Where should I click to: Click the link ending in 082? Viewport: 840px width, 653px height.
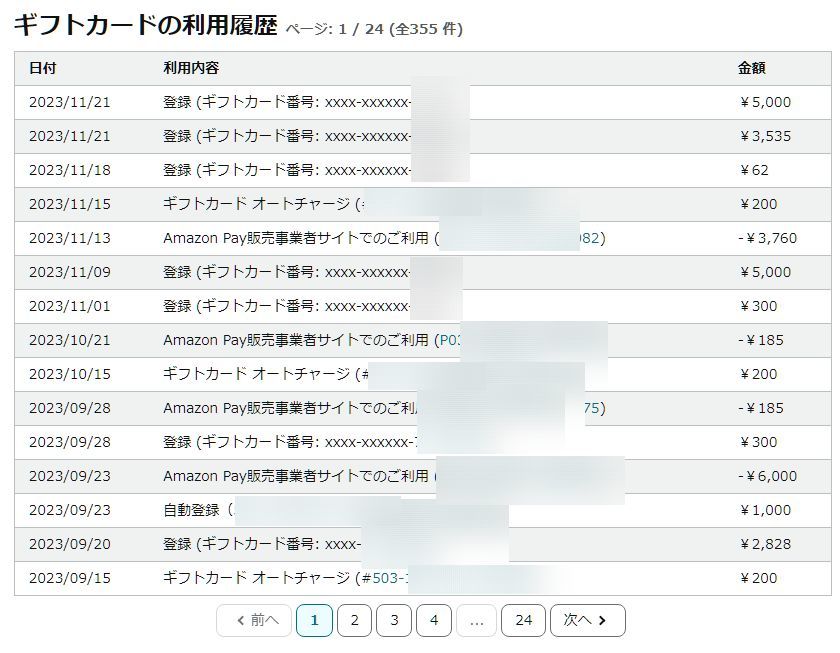pos(590,238)
